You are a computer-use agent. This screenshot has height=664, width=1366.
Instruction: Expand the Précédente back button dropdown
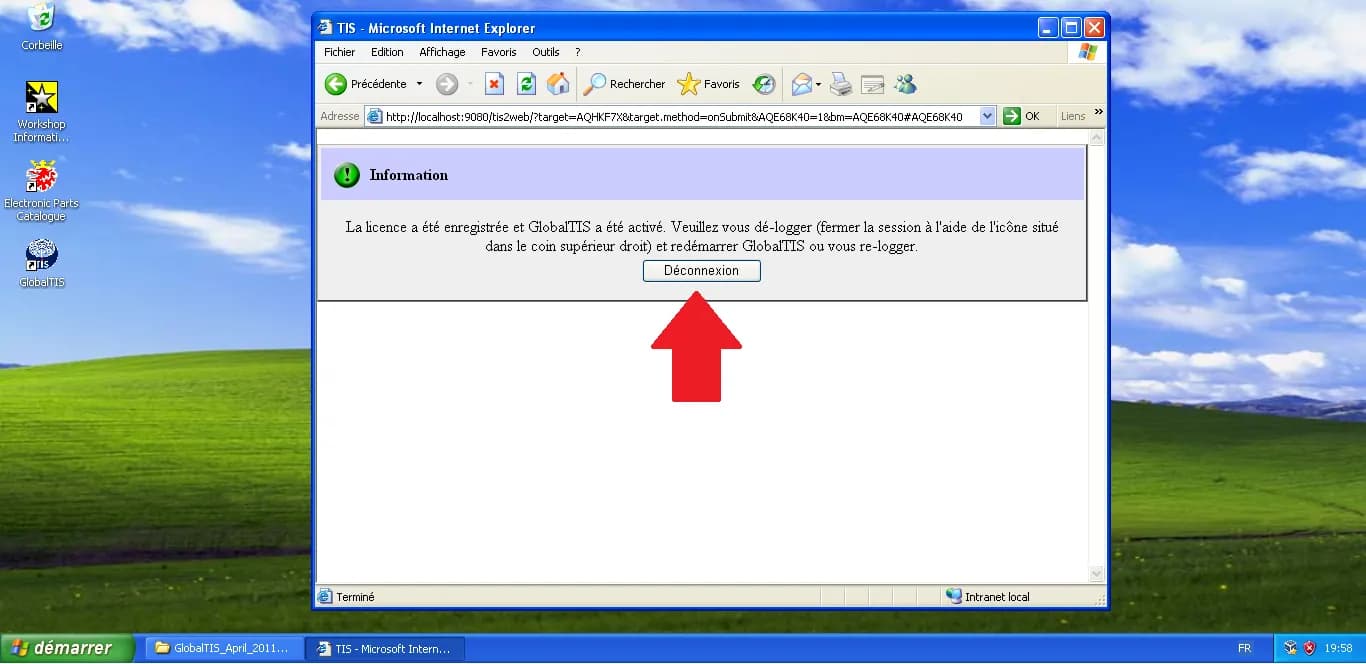[x=421, y=84]
